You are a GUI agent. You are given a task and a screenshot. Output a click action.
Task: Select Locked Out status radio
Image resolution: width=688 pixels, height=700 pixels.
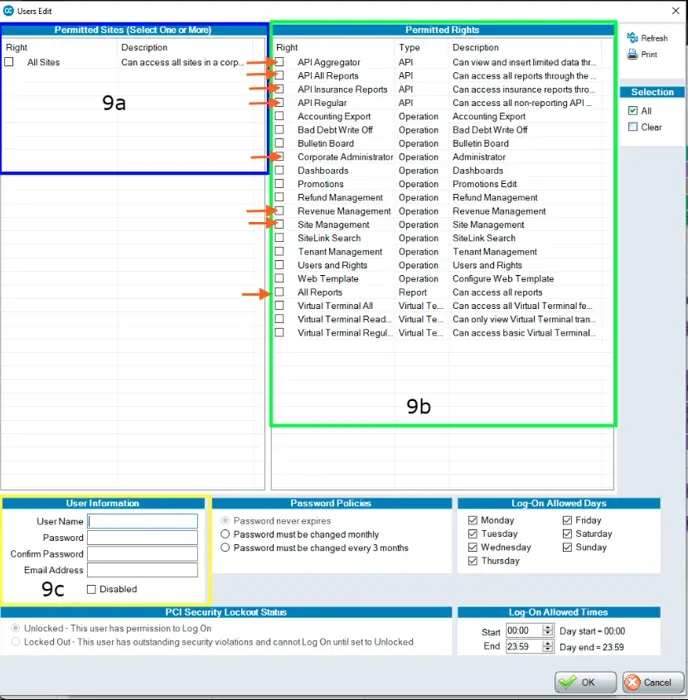16,642
